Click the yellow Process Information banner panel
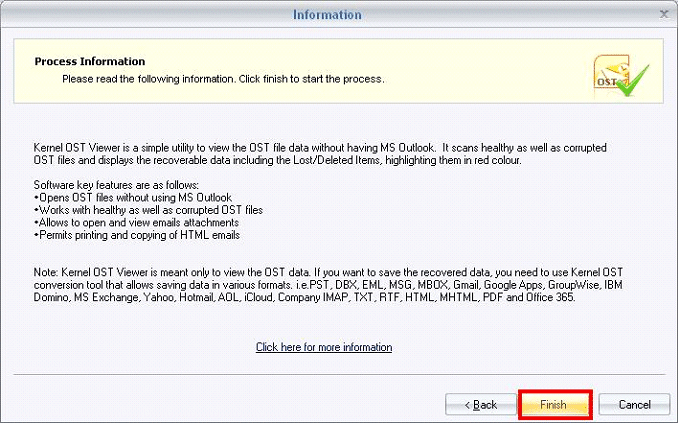The width and height of the screenshot is (680, 423). pyautogui.click(x=338, y=71)
